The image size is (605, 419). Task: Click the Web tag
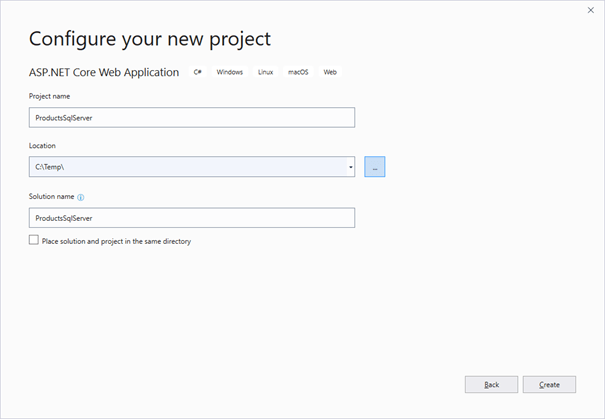330,72
